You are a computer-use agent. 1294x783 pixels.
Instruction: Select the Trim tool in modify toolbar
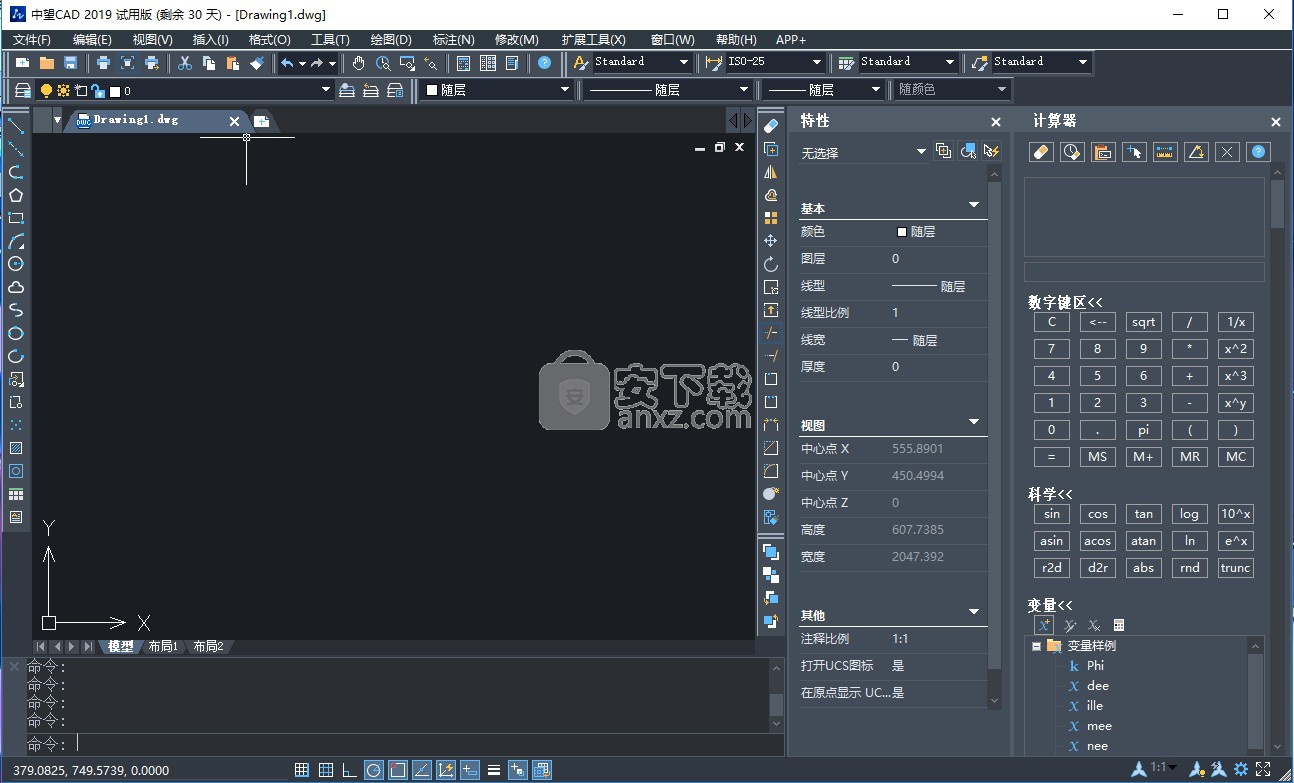pyautogui.click(x=770, y=333)
